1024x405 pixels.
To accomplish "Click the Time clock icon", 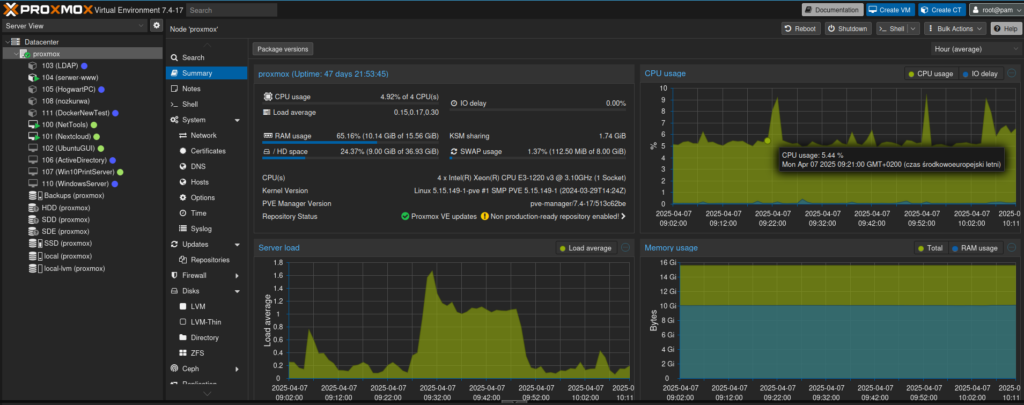I will 183,213.
